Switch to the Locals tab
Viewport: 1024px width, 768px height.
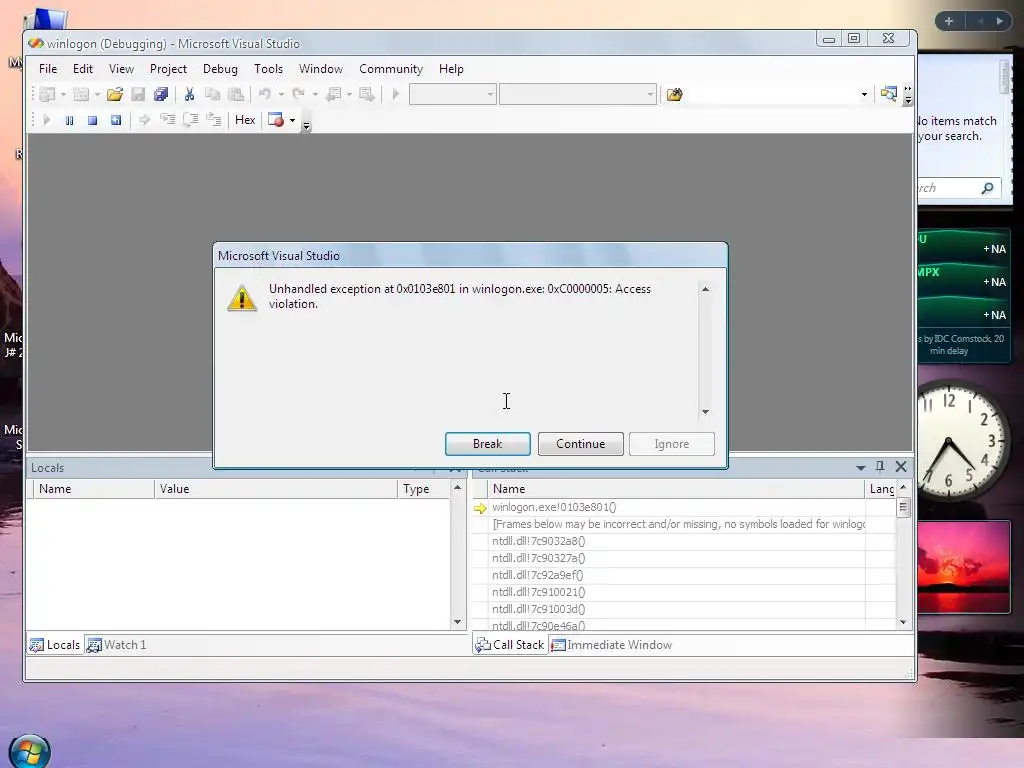(55, 645)
